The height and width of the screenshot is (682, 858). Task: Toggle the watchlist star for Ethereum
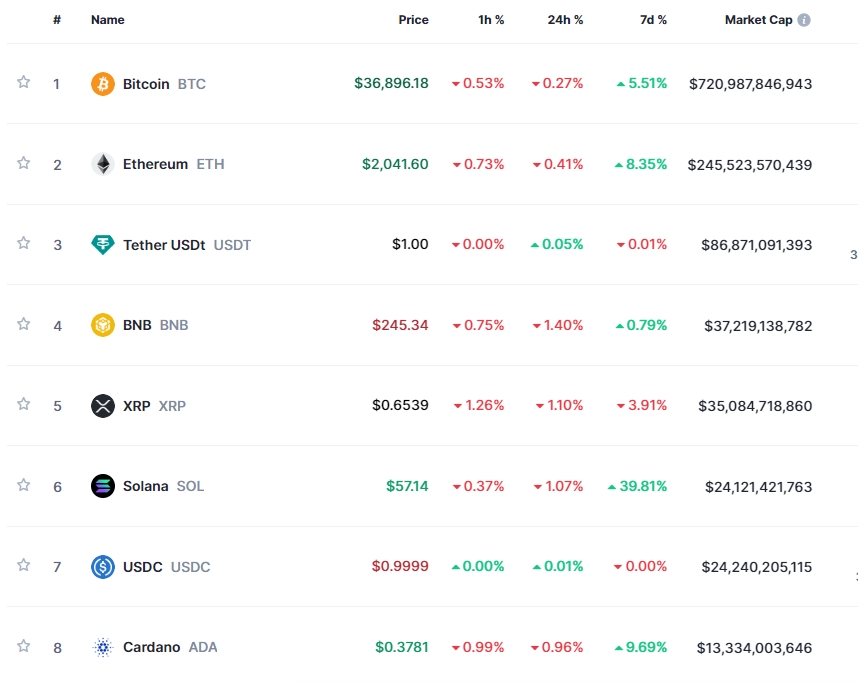click(24, 163)
